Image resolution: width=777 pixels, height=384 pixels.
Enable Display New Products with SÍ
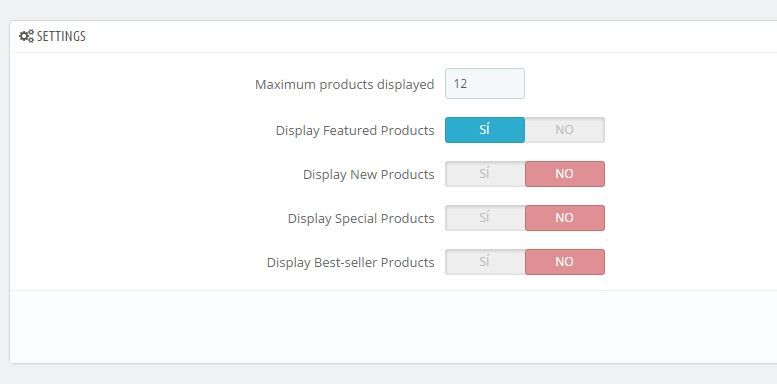tap(485, 174)
